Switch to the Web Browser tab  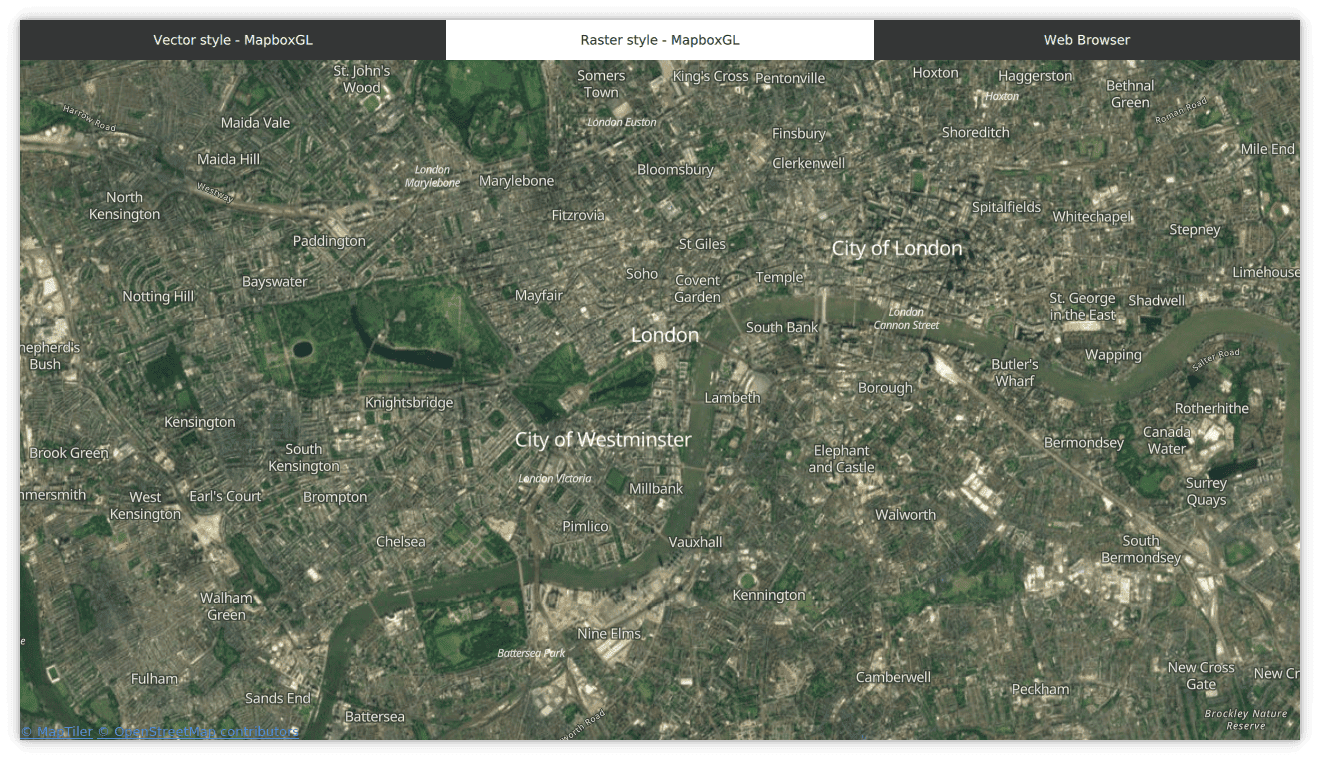[1086, 40]
